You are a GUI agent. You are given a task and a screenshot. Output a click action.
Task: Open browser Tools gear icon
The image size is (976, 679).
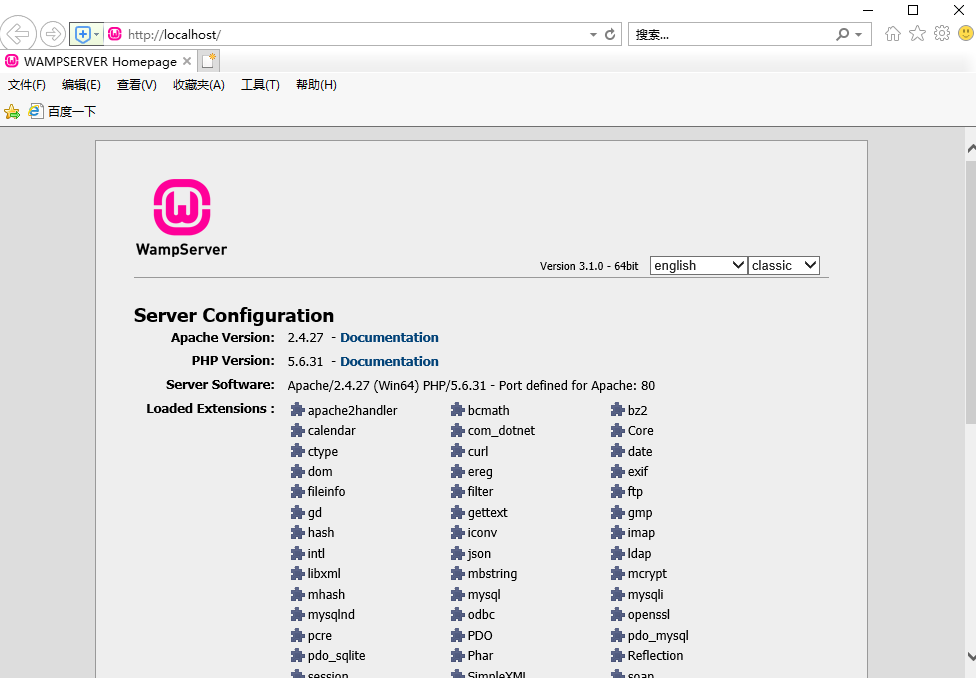[942, 34]
